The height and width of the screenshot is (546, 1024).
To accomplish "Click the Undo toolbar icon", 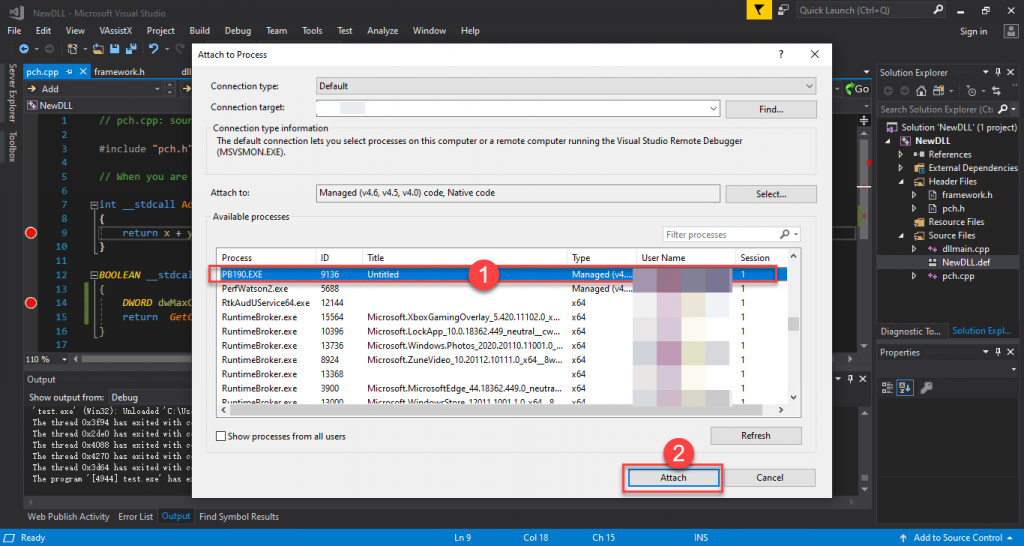I will pyautogui.click(x=153, y=48).
